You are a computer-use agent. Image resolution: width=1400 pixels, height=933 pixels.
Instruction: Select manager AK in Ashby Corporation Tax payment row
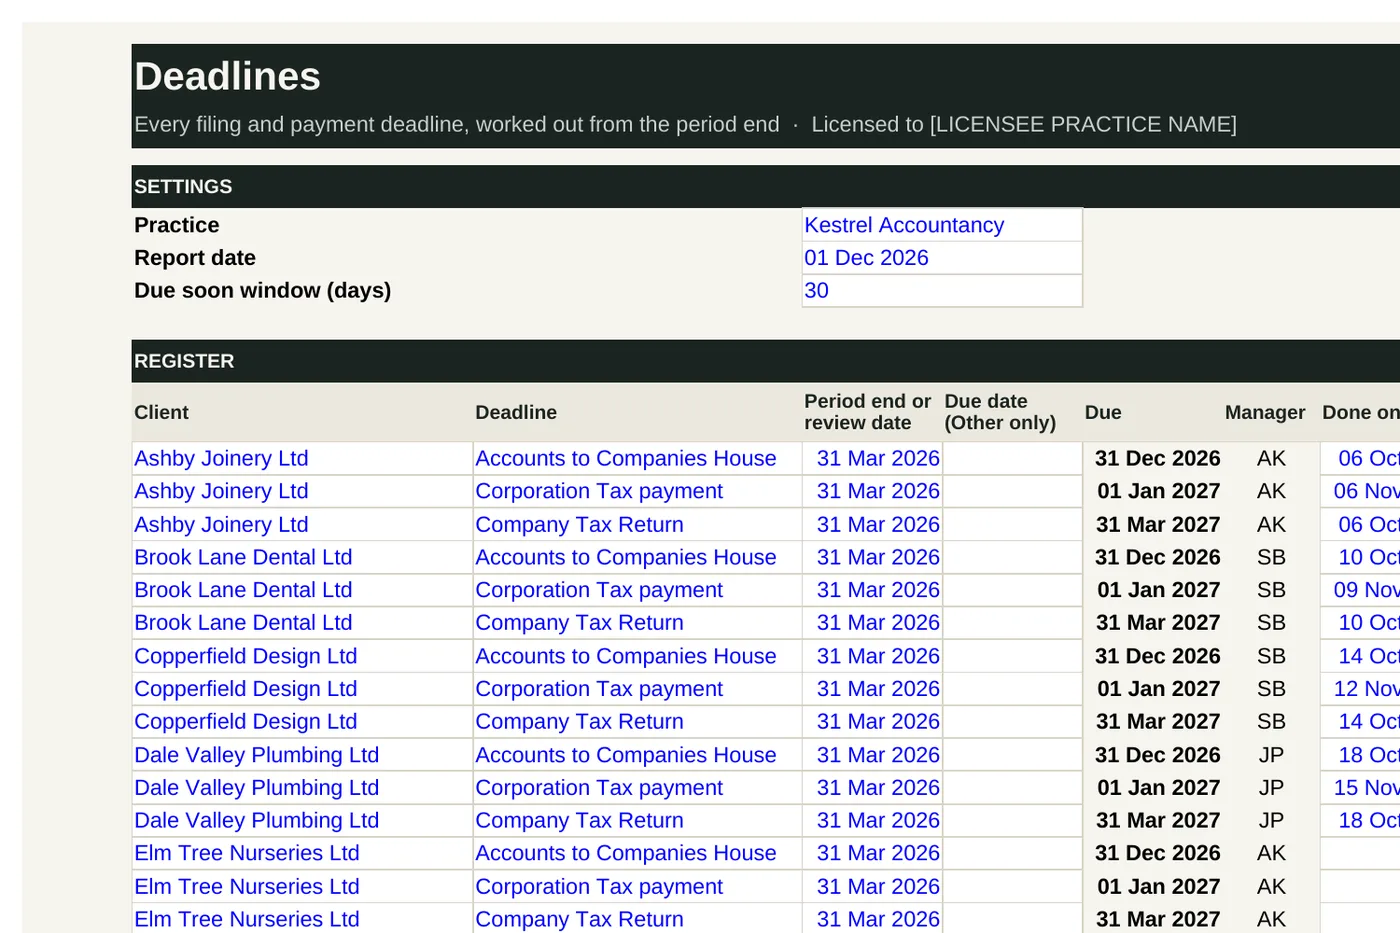(1271, 491)
